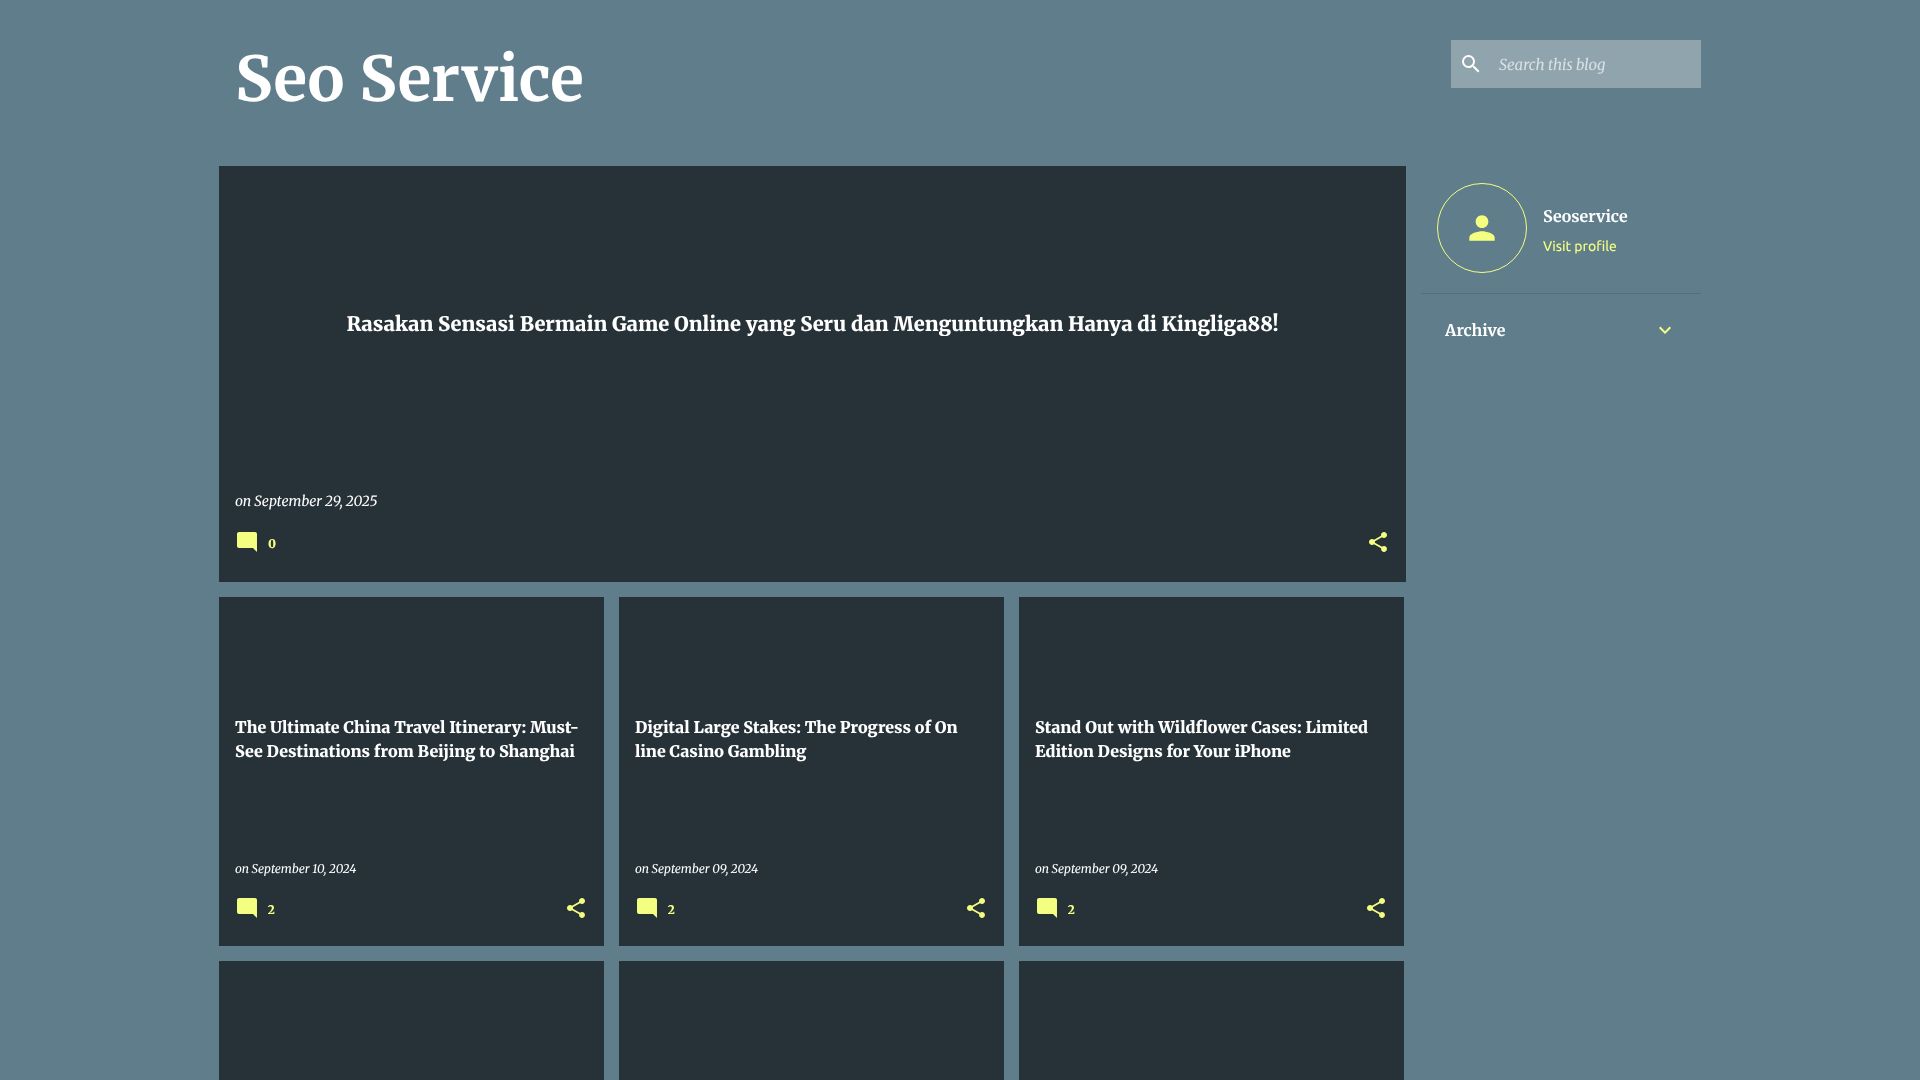Open the China Travel Itinerary post

tap(406, 739)
